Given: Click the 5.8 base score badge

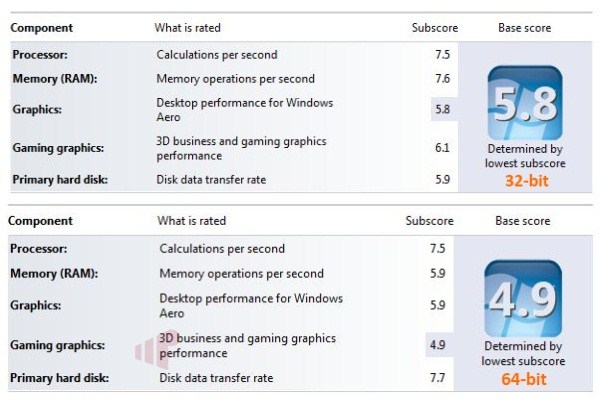Looking at the screenshot, I should coord(525,103).
